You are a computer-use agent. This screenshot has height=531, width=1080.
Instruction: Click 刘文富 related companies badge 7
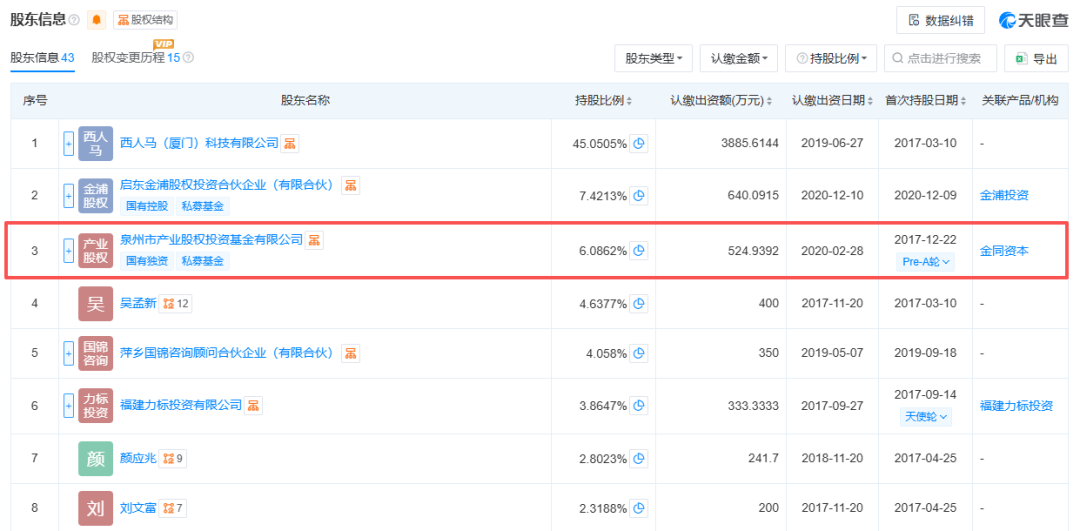pyautogui.click(x=173, y=509)
